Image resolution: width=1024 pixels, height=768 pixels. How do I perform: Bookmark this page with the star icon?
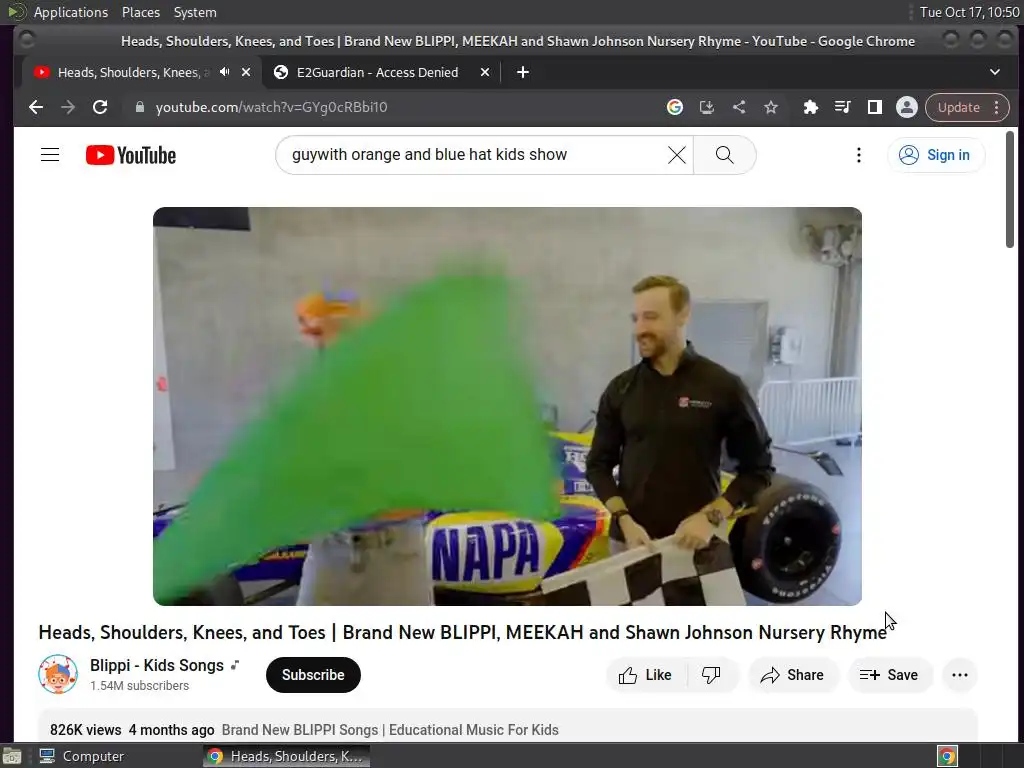(771, 107)
